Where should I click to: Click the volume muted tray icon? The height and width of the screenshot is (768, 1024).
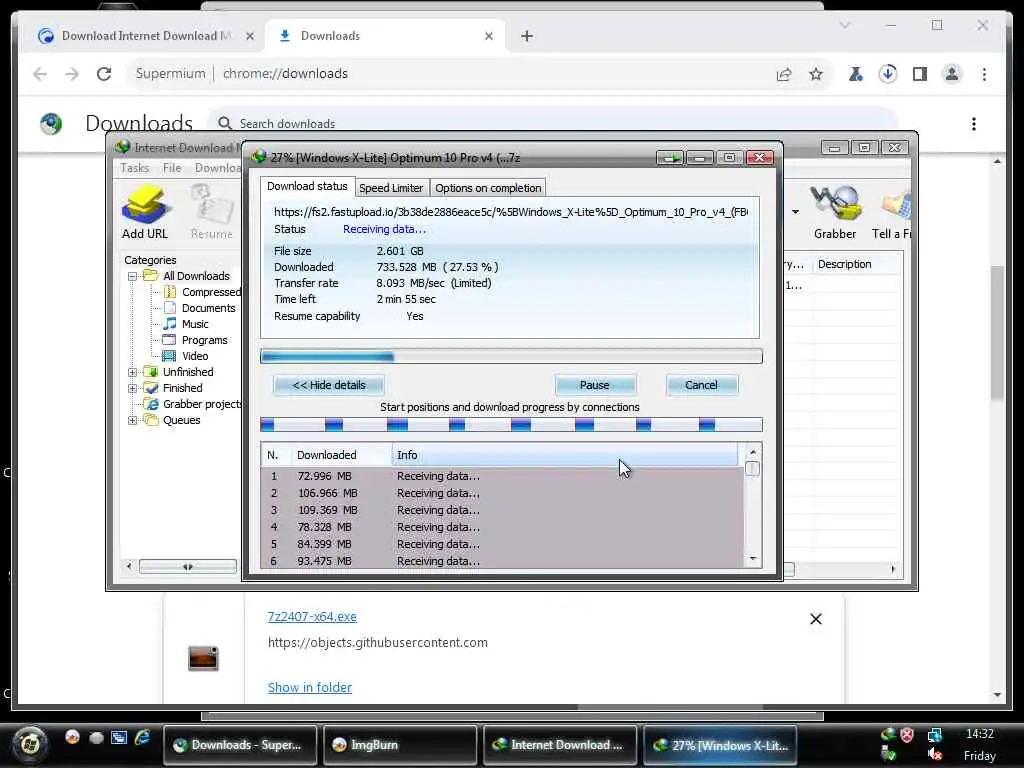click(935, 754)
